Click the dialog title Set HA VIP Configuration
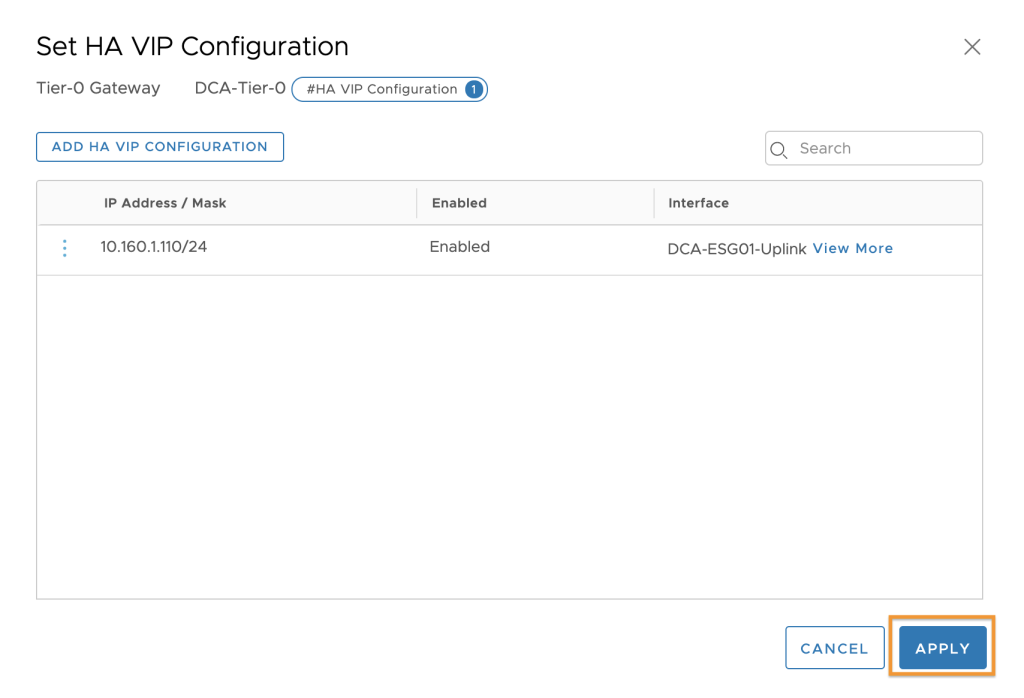Screen dimensions: 1024x698 pyautogui.click(x=192, y=47)
